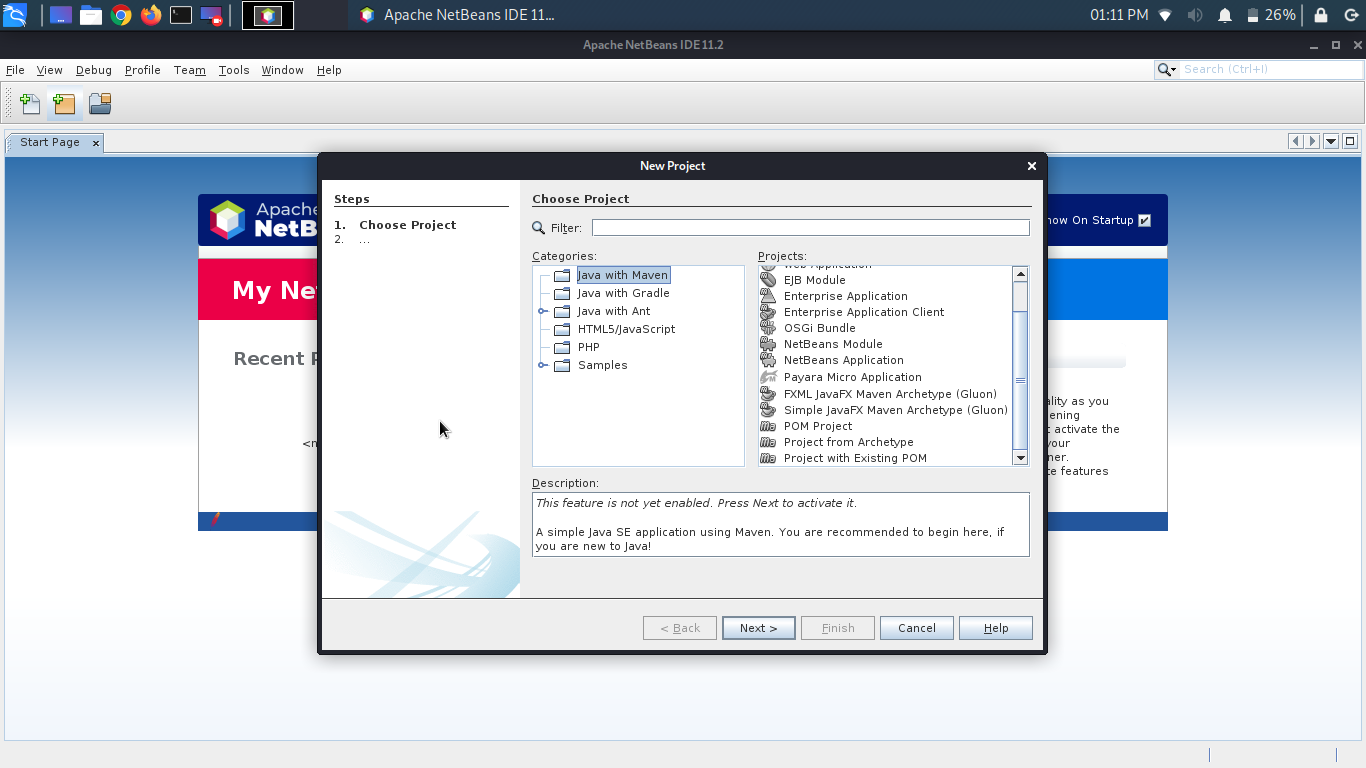Viewport: 1366px width, 768px height.
Task: Click the New File toolbar icon
Action: [30, 103]
